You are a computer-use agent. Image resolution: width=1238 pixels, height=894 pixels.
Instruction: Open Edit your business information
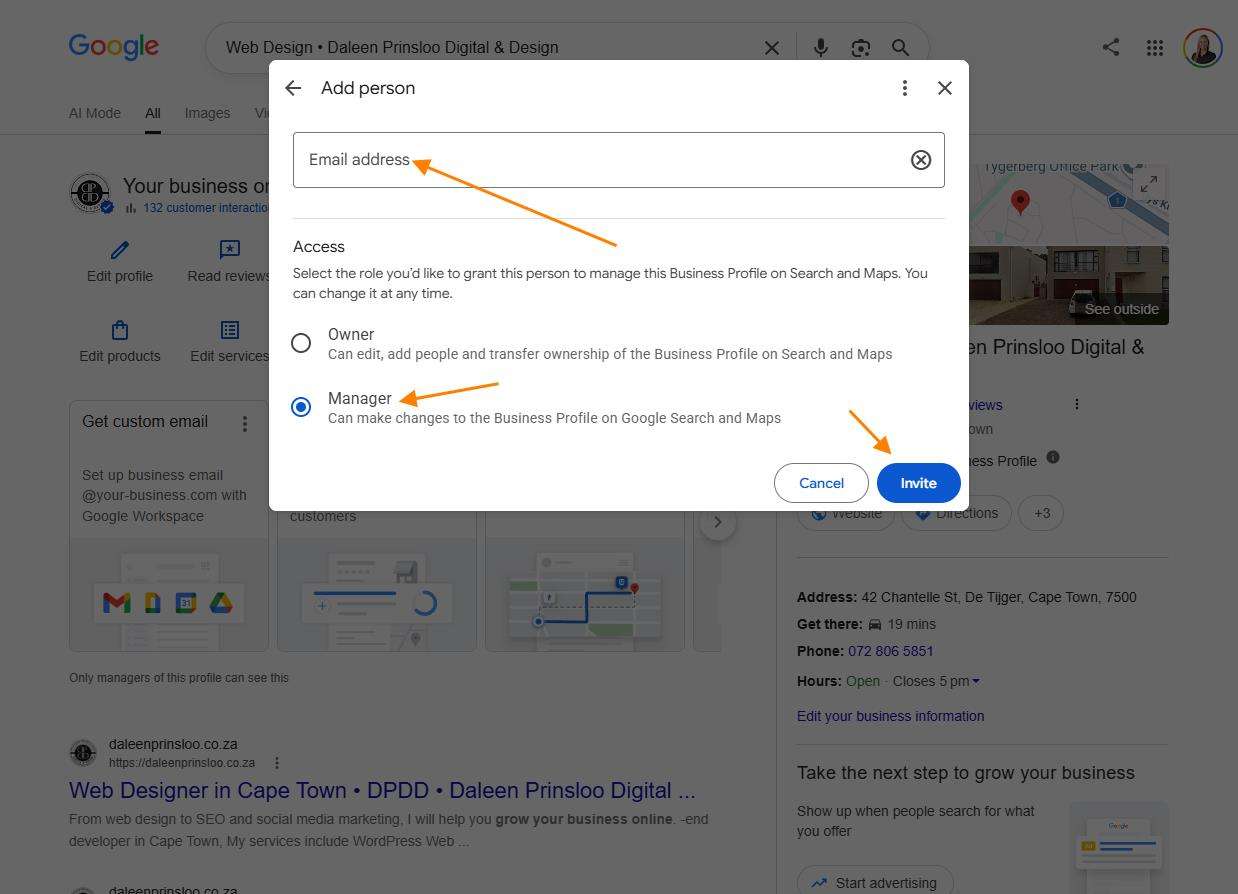(890, 716)
